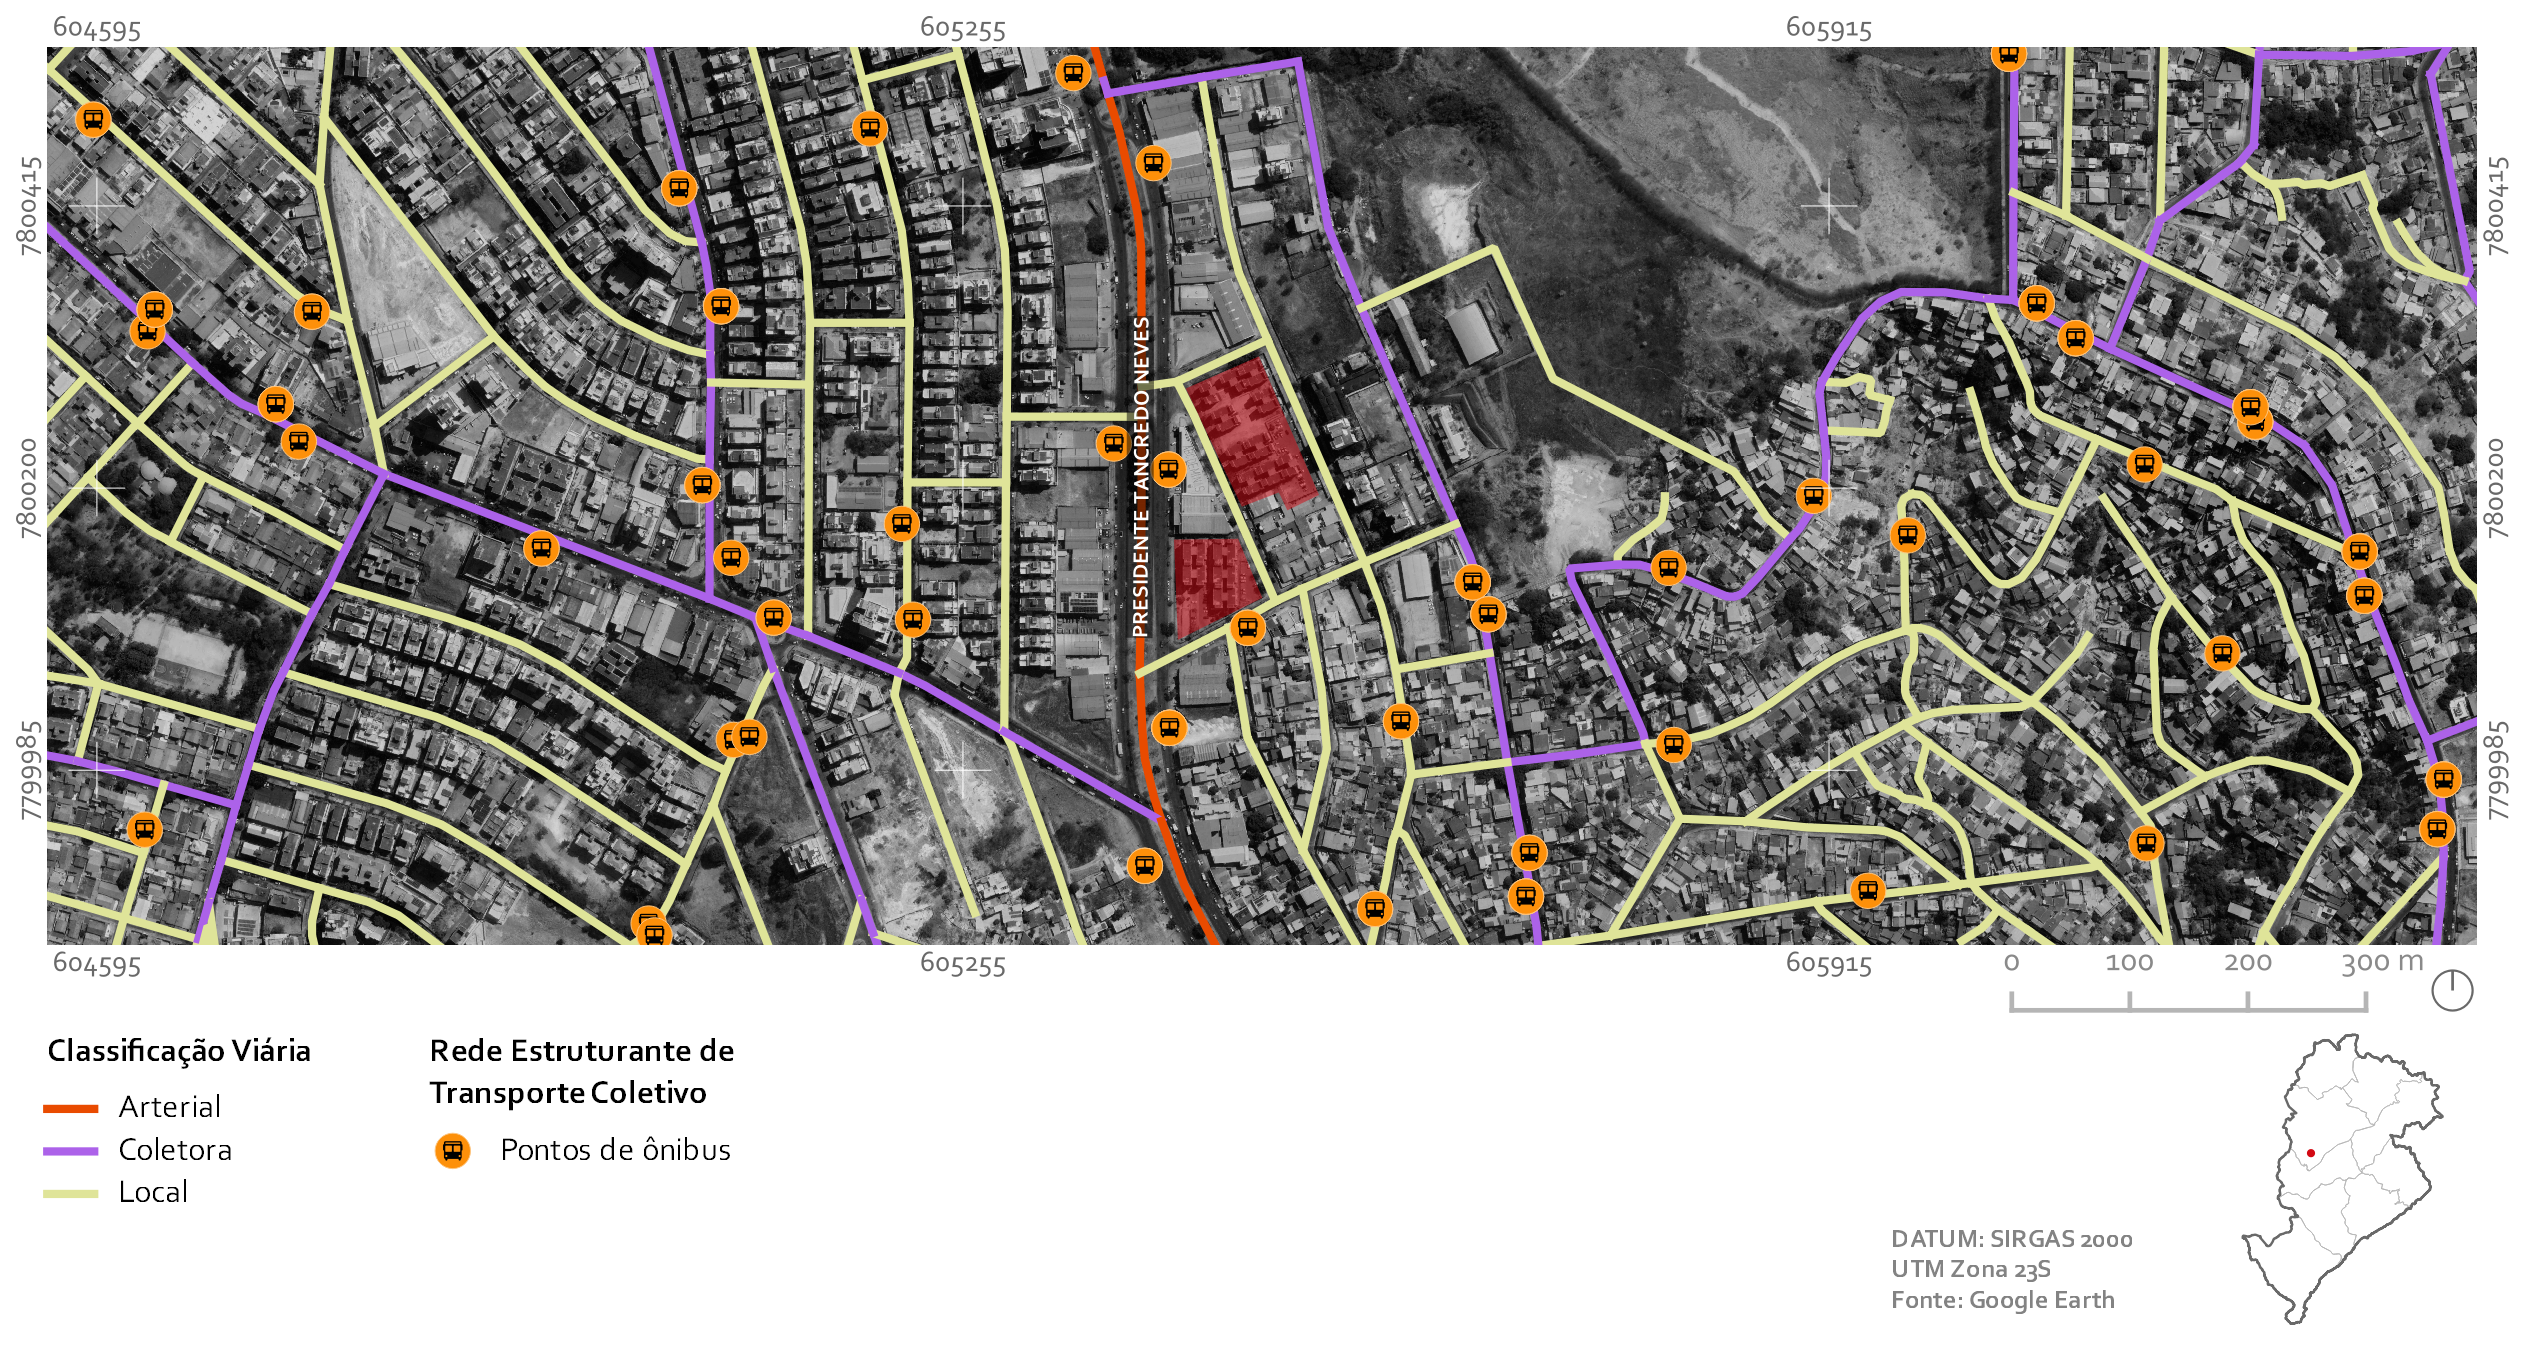Click the larger upper red highlighted area
The height and width of the screenshot is (1348, 2524).
click(1252, 432)
